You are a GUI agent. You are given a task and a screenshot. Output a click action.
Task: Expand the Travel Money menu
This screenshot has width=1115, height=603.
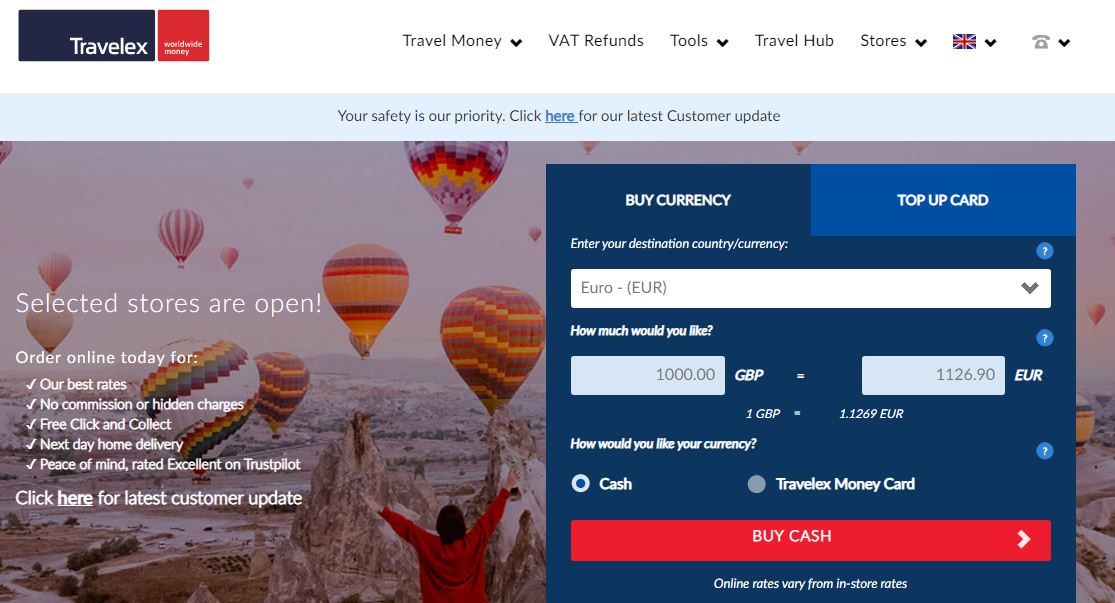[462, 41]
